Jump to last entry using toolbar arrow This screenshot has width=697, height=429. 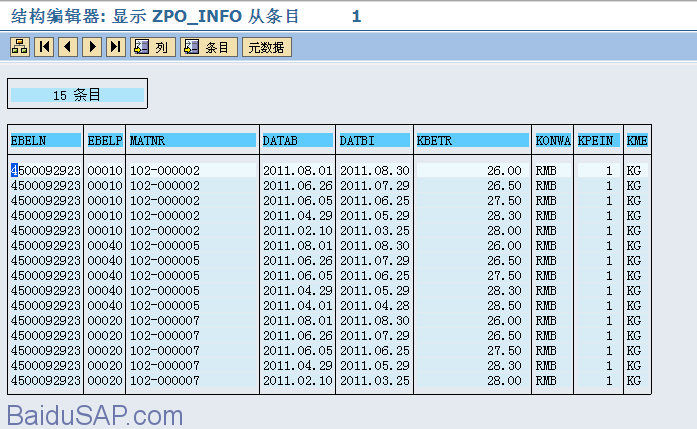click(x=116, y=47)
